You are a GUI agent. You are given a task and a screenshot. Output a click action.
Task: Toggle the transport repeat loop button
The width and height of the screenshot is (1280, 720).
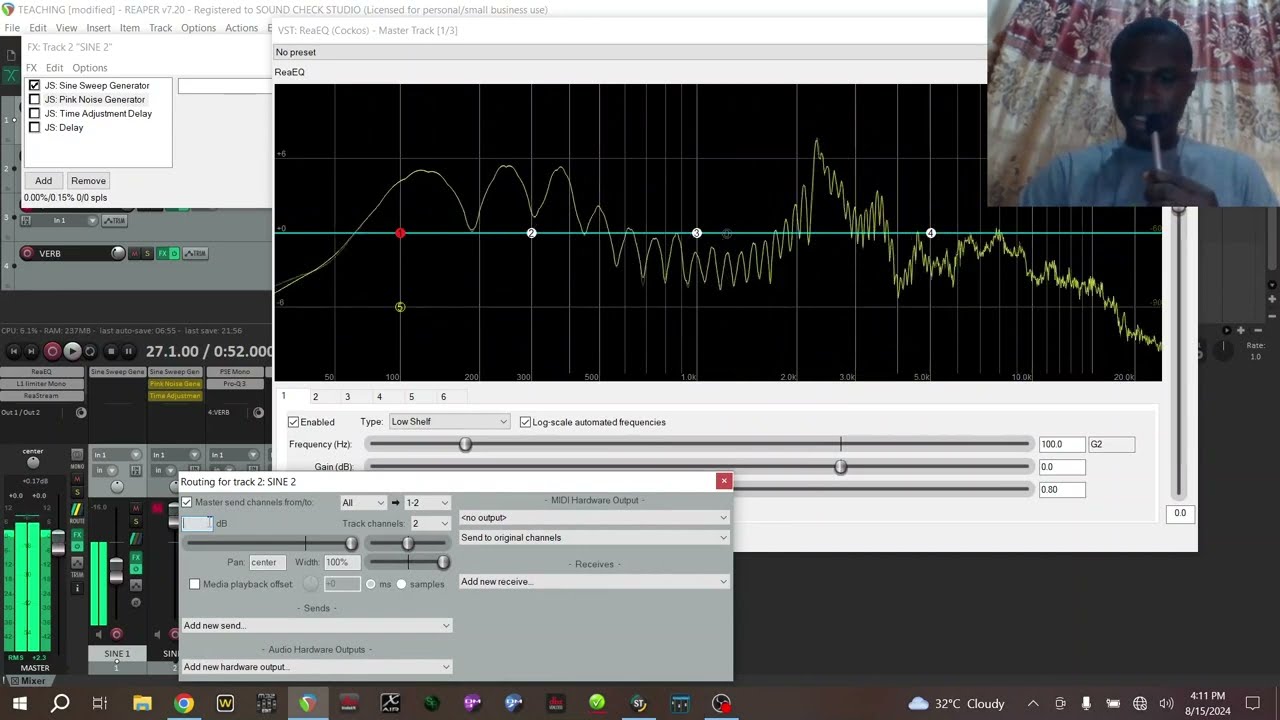90,351
